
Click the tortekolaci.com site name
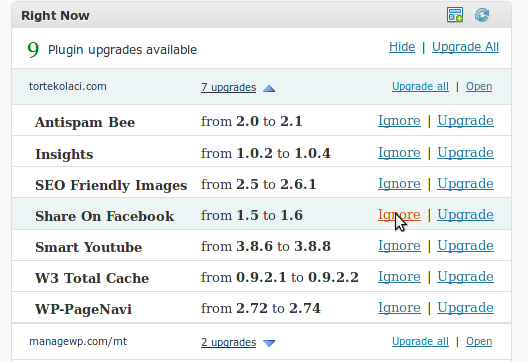coord(68,87)
